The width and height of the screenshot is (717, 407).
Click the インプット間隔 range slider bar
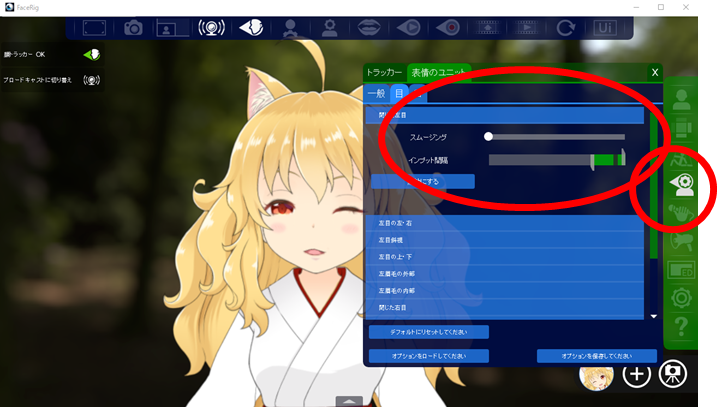click(x=556, y=160)
